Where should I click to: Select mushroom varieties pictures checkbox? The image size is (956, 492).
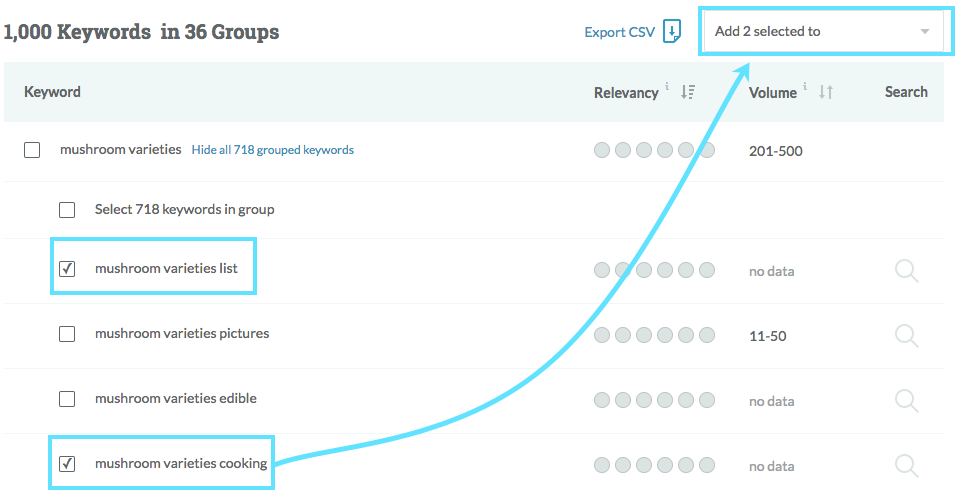pyautogui.click(x=67, y=334)
